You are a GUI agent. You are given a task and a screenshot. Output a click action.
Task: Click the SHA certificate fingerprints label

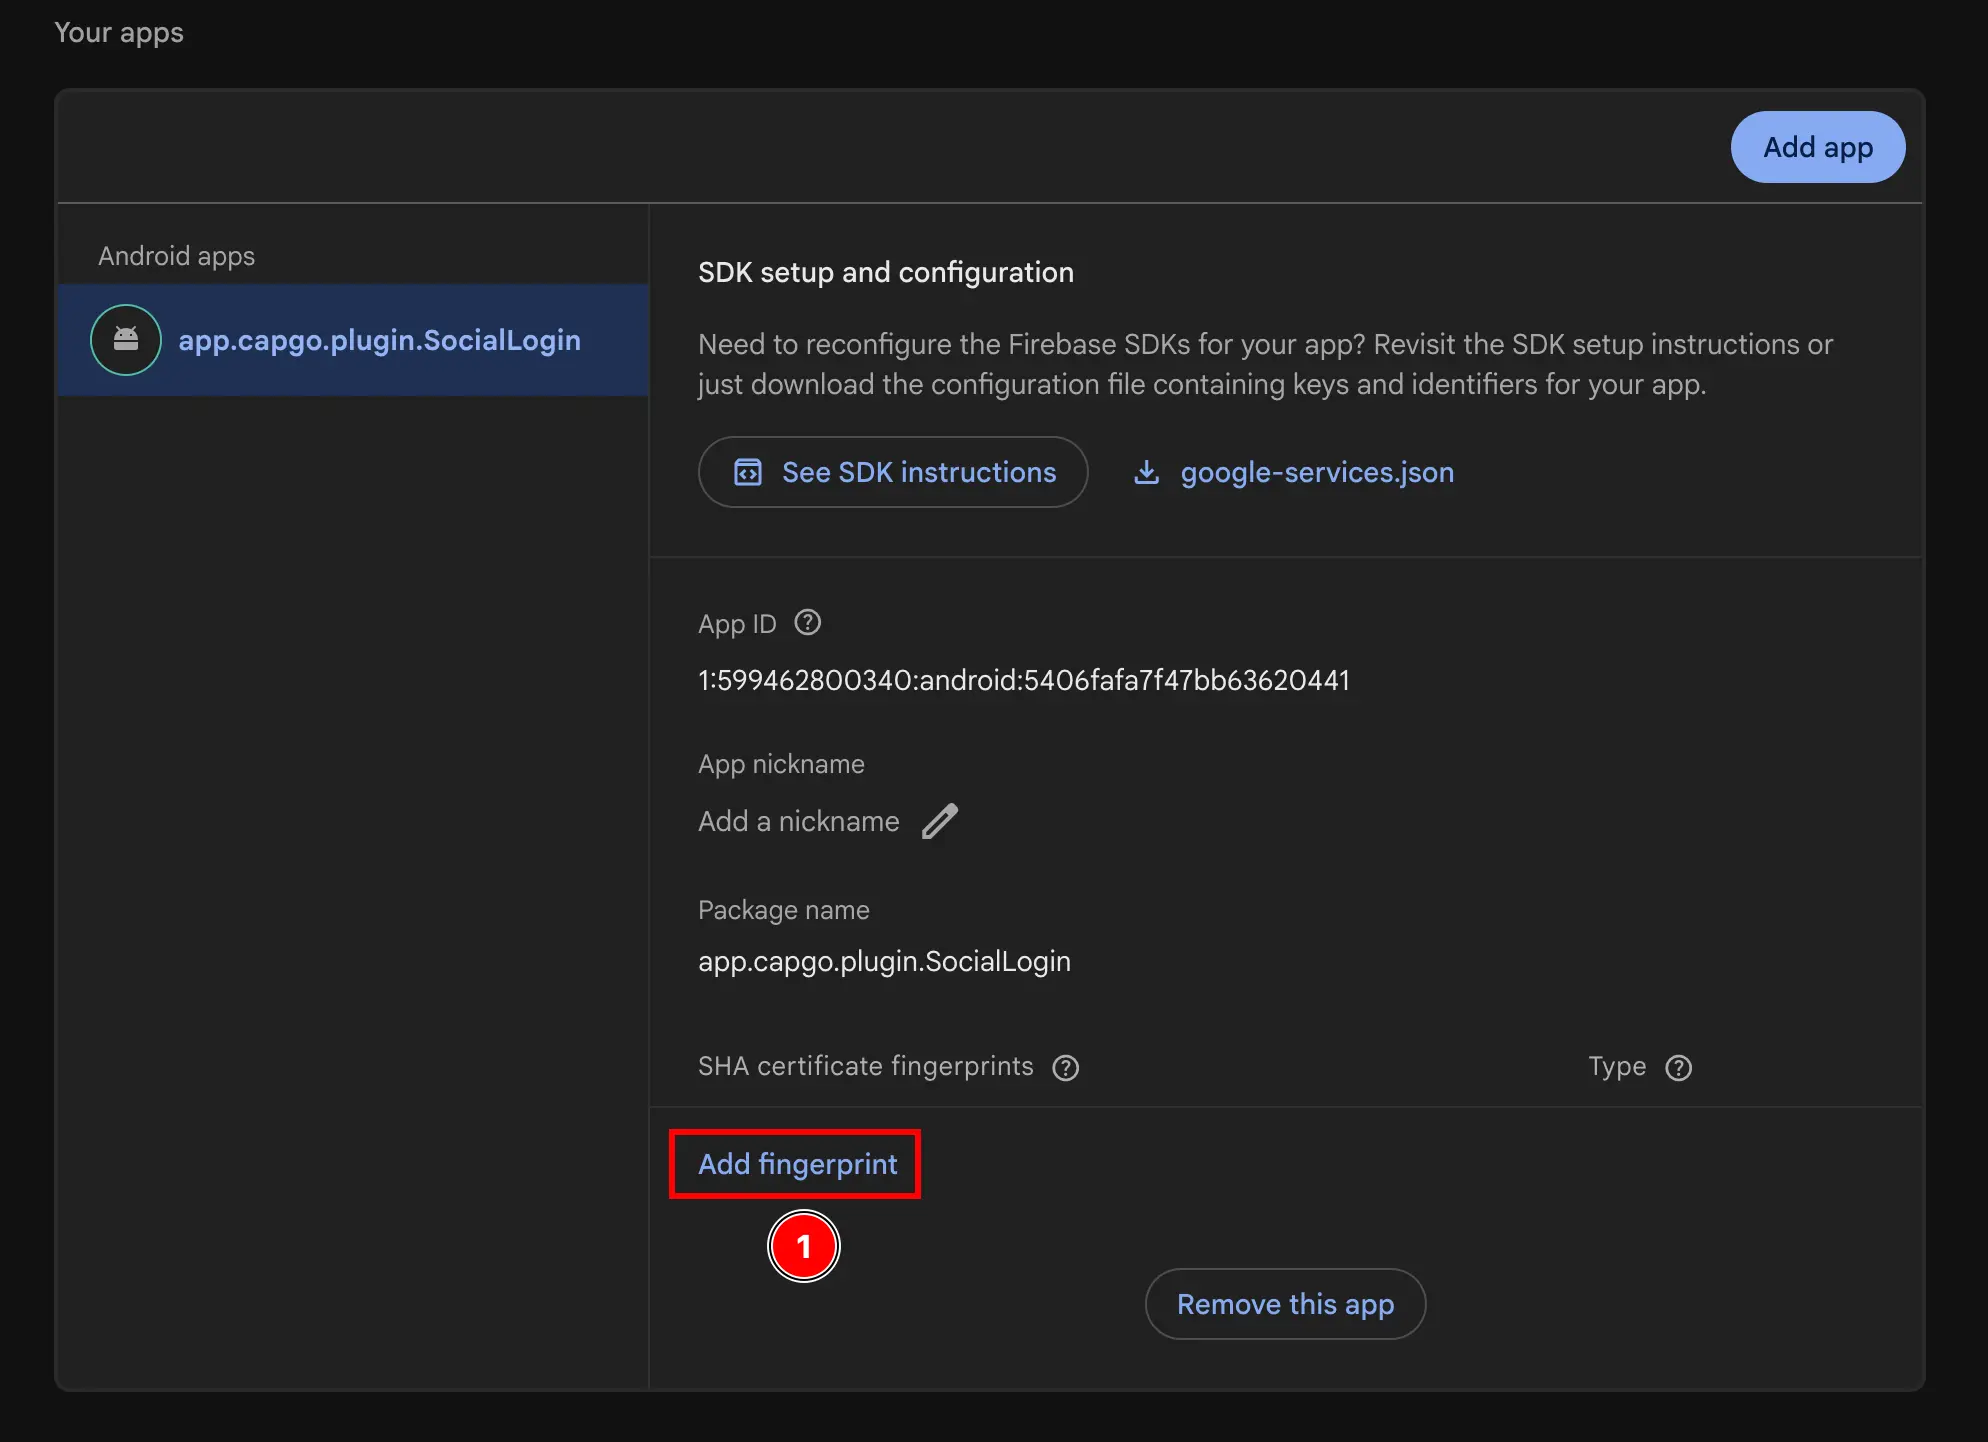coord(865,1066)
